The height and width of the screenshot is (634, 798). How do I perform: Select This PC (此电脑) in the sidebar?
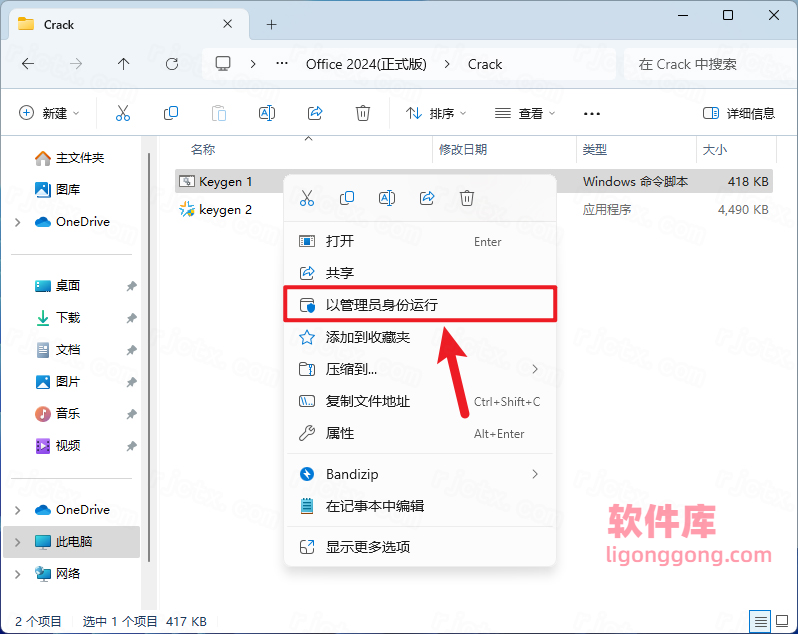72,542
